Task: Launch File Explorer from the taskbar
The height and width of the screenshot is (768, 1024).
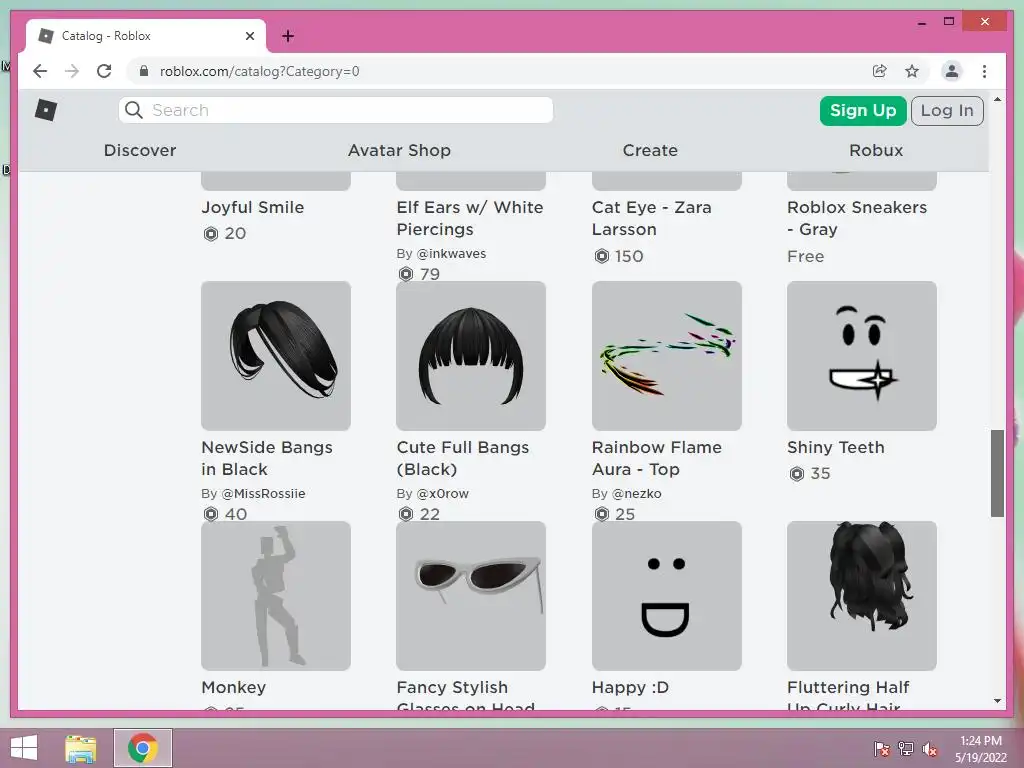Action: coord(81,748)
